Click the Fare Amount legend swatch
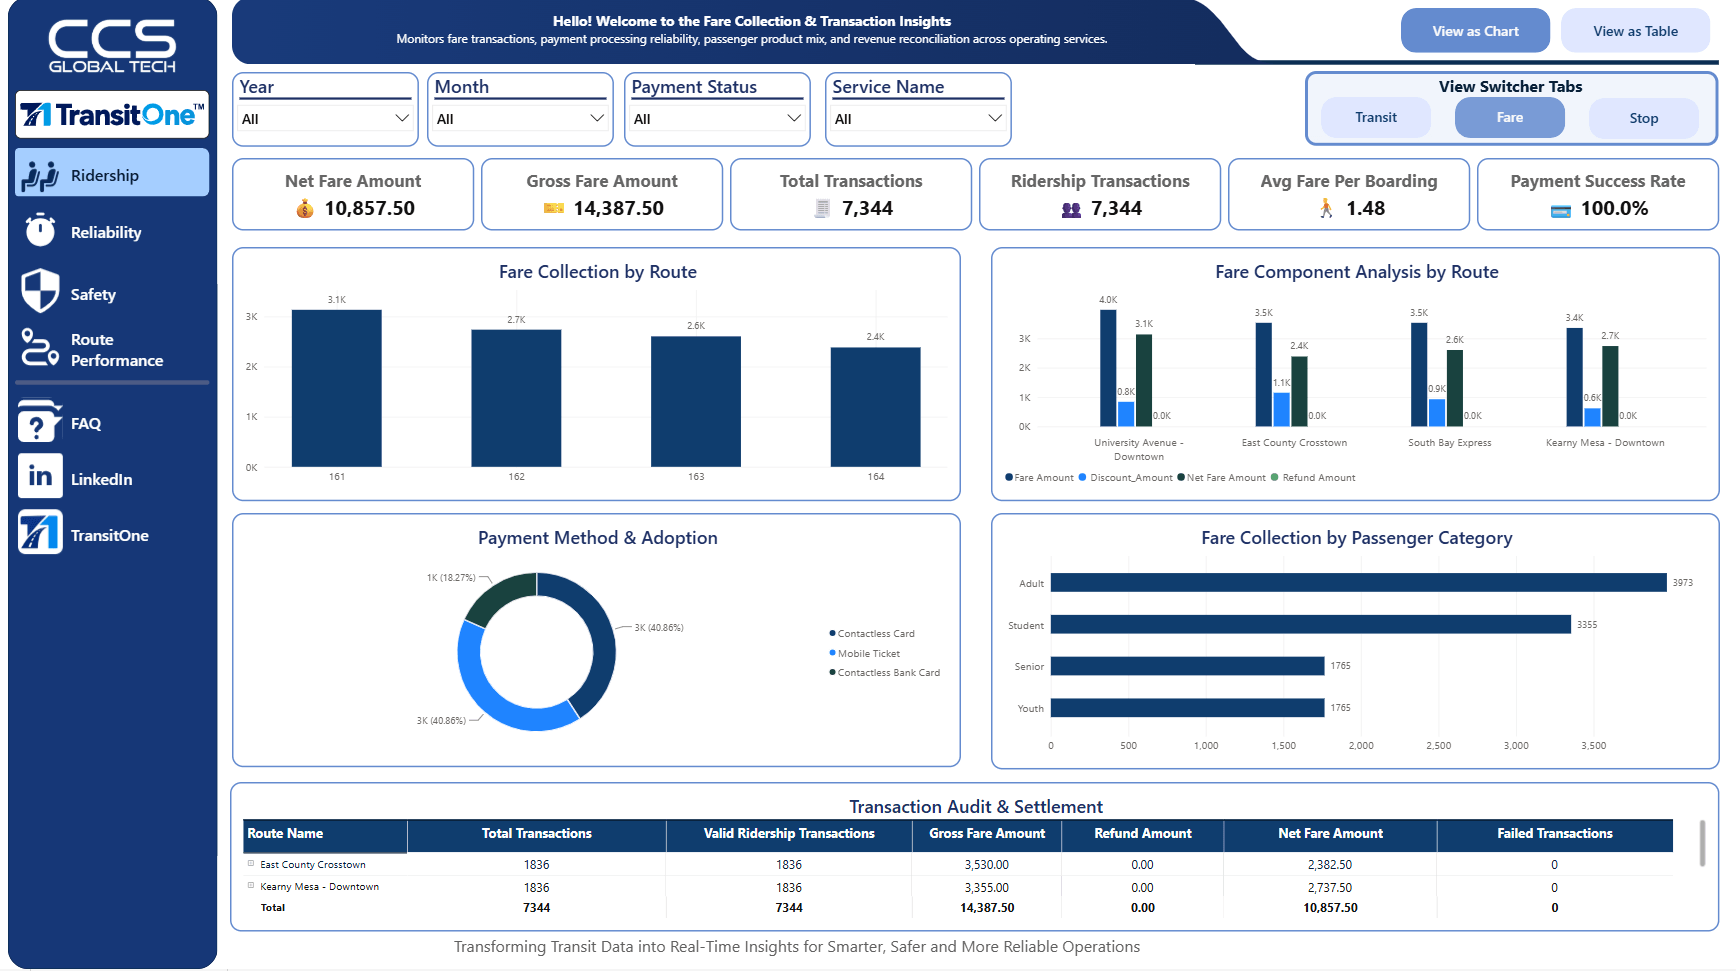This screenshot has height=971, width=1736. 1009,477
